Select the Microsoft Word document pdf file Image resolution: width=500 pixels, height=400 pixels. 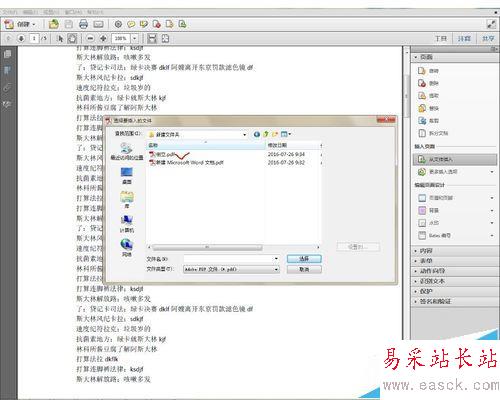186,163
